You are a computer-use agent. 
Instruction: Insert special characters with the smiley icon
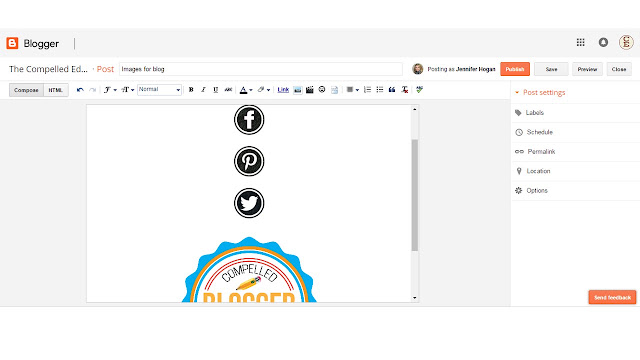pos(322,90)
